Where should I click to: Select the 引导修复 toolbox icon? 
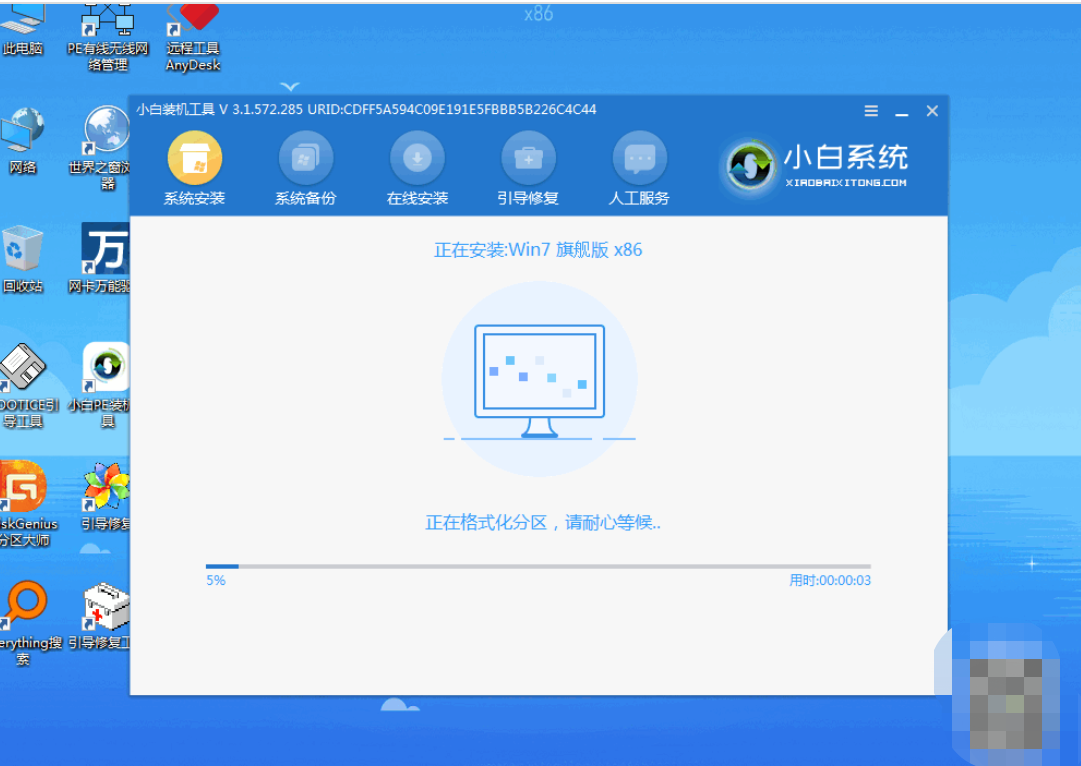(x=528, y=158)
